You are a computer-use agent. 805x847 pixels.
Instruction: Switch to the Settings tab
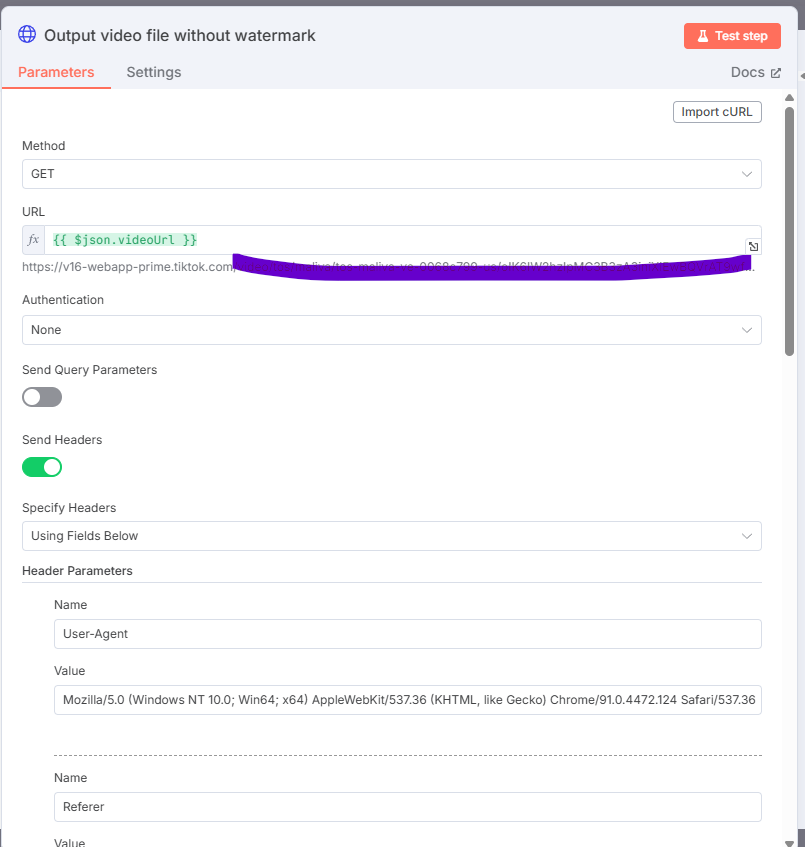click(154, 72)
